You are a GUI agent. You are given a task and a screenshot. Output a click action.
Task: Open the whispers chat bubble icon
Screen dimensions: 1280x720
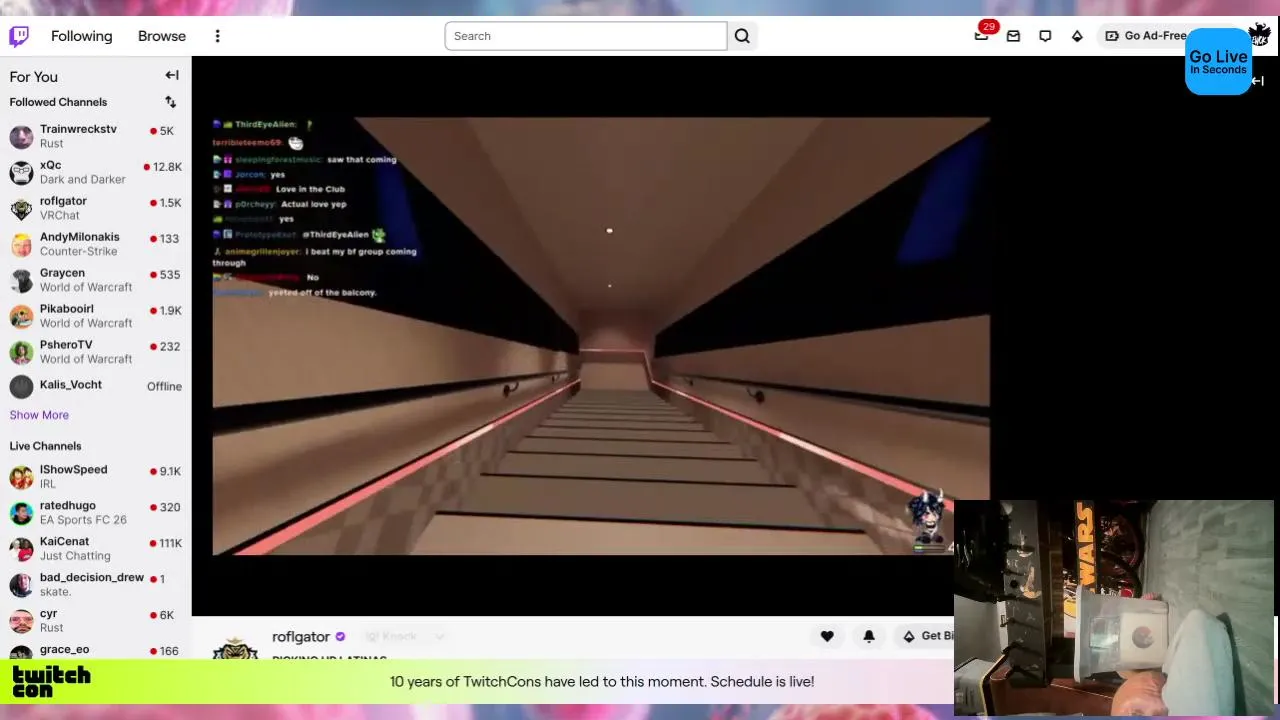point(1045,36)
